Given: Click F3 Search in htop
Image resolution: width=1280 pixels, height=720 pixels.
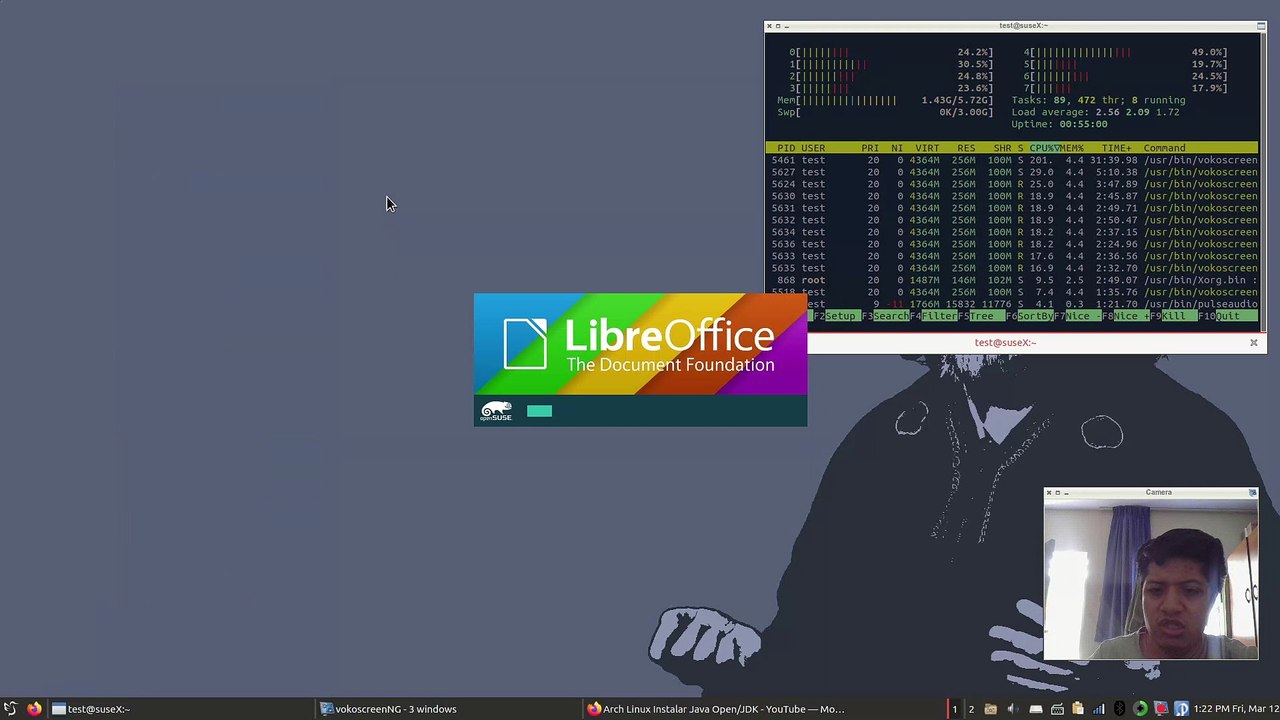Looking at the screenshot, I should [x=885, y=316].
